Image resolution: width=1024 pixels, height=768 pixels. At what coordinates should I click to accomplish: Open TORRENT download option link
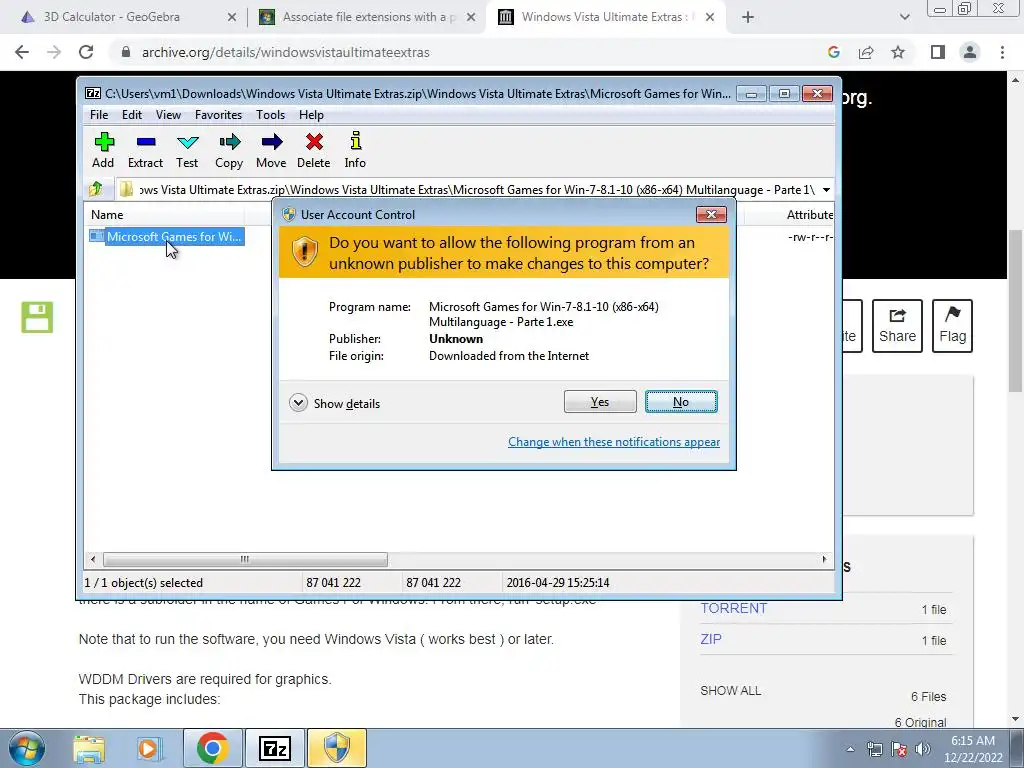click(x=733, y=609)
